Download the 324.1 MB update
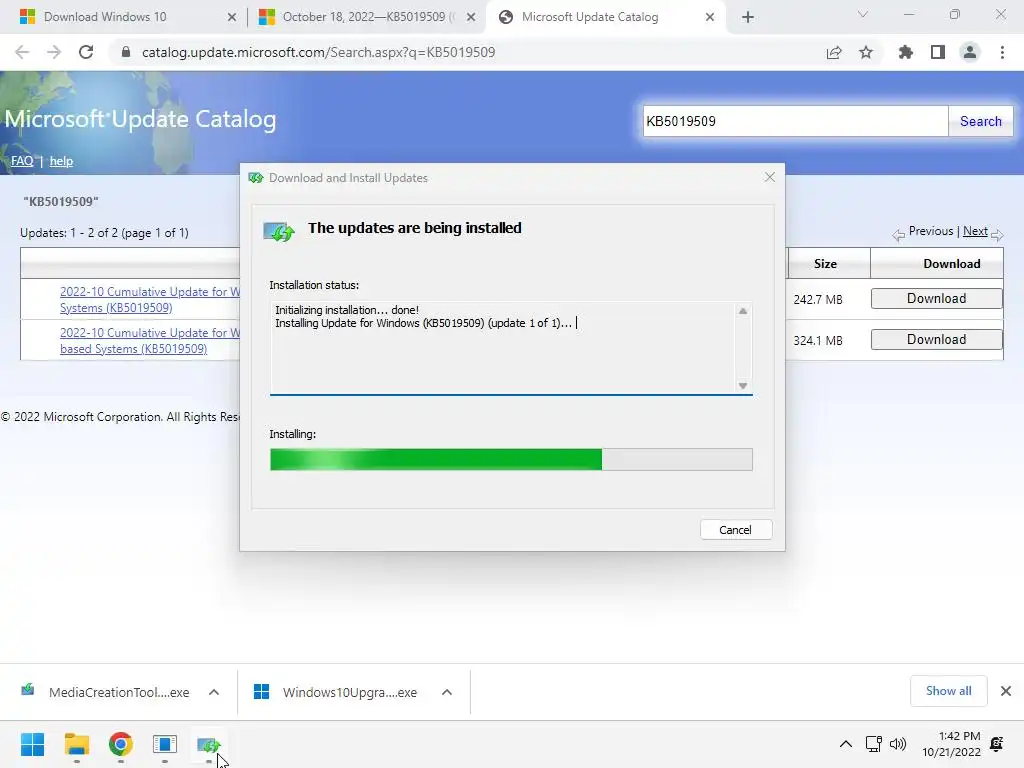This screenshot has width=1024, height=768. (936, 340)
